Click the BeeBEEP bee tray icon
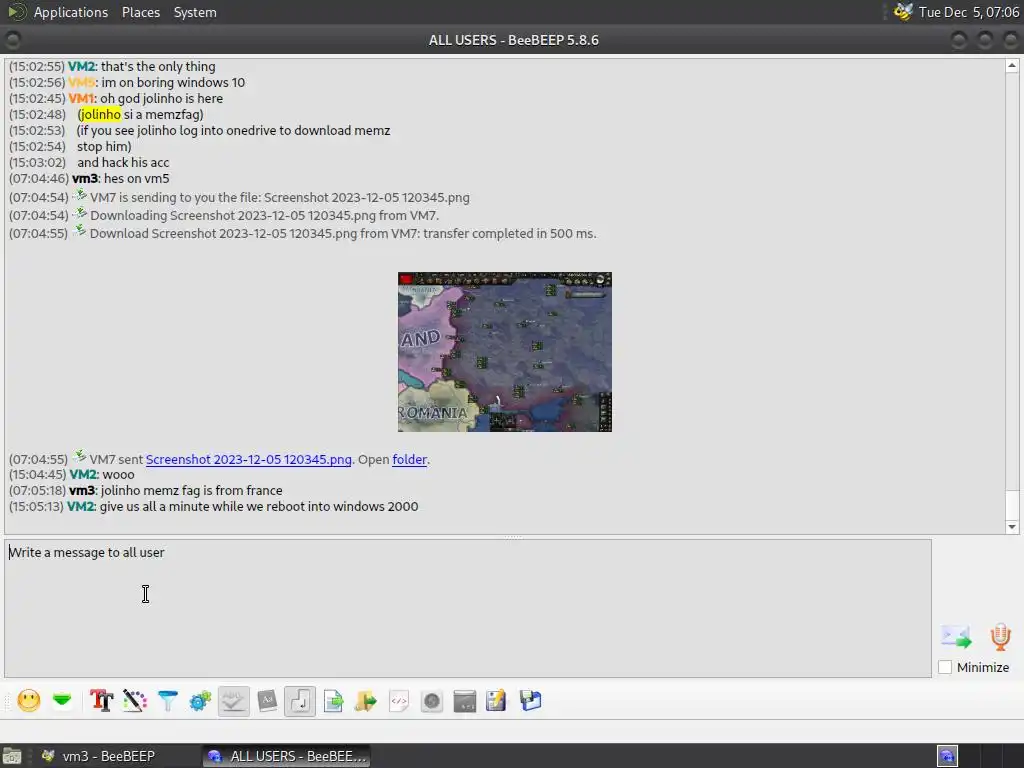This screenshot has height=768, width=1024. pyautogui.click(x=903, y=12)
